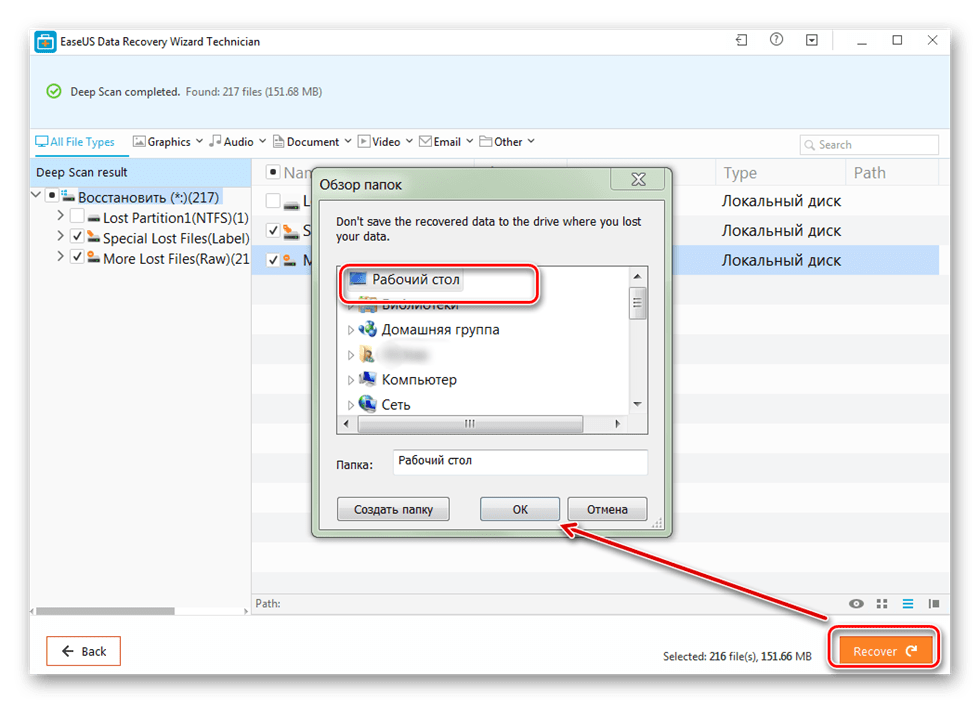Select Домашняя группа in folder tree
The image size is (980, 704).
coord(440,329)
